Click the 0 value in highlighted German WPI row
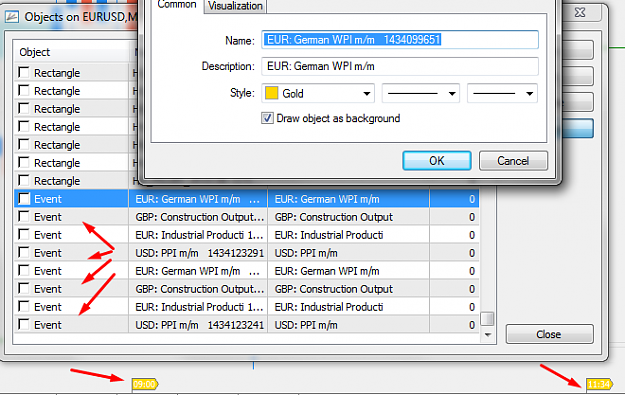This screenshot has width=625, height=395. pos(472,199)
